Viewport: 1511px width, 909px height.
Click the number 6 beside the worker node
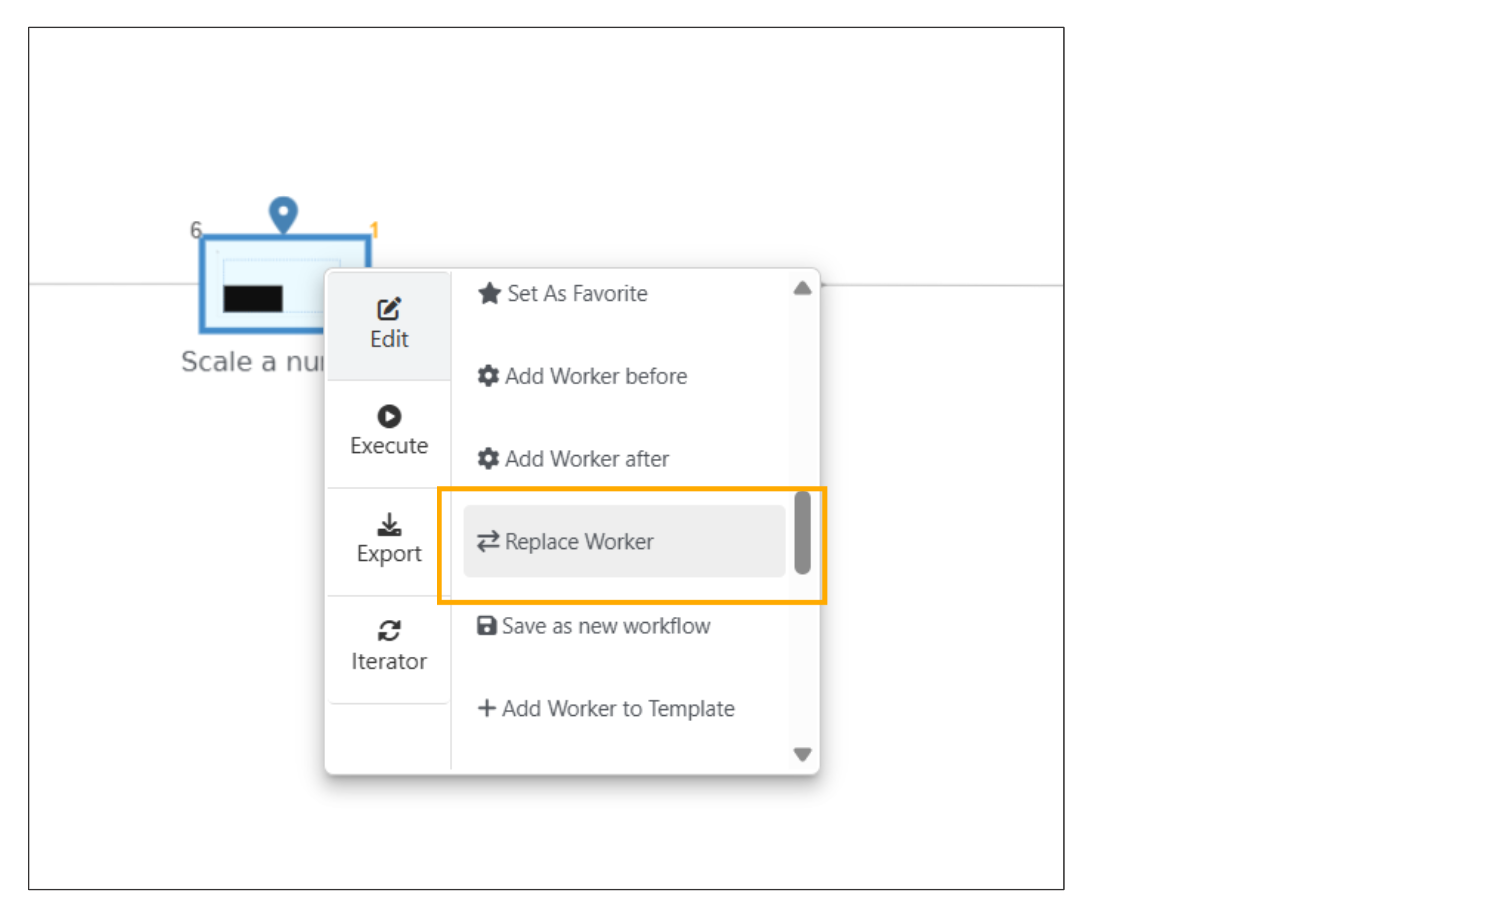point(196,230)
